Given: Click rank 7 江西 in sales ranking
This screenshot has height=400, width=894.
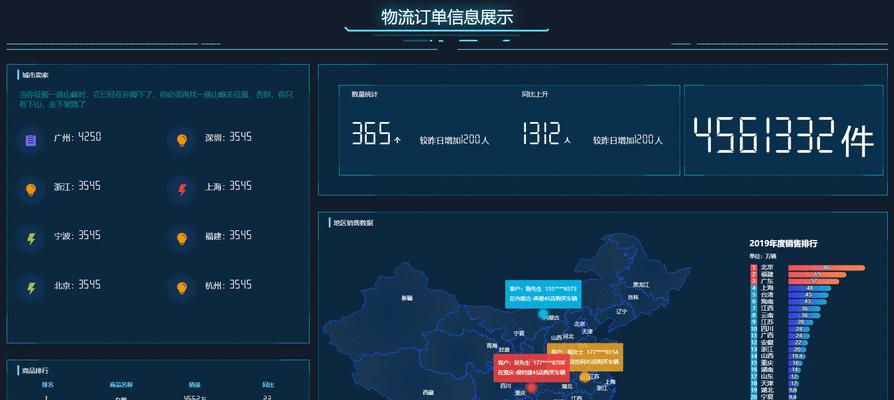Looking at the screenshot, I should pyautogui.click(x=767, y=308).
